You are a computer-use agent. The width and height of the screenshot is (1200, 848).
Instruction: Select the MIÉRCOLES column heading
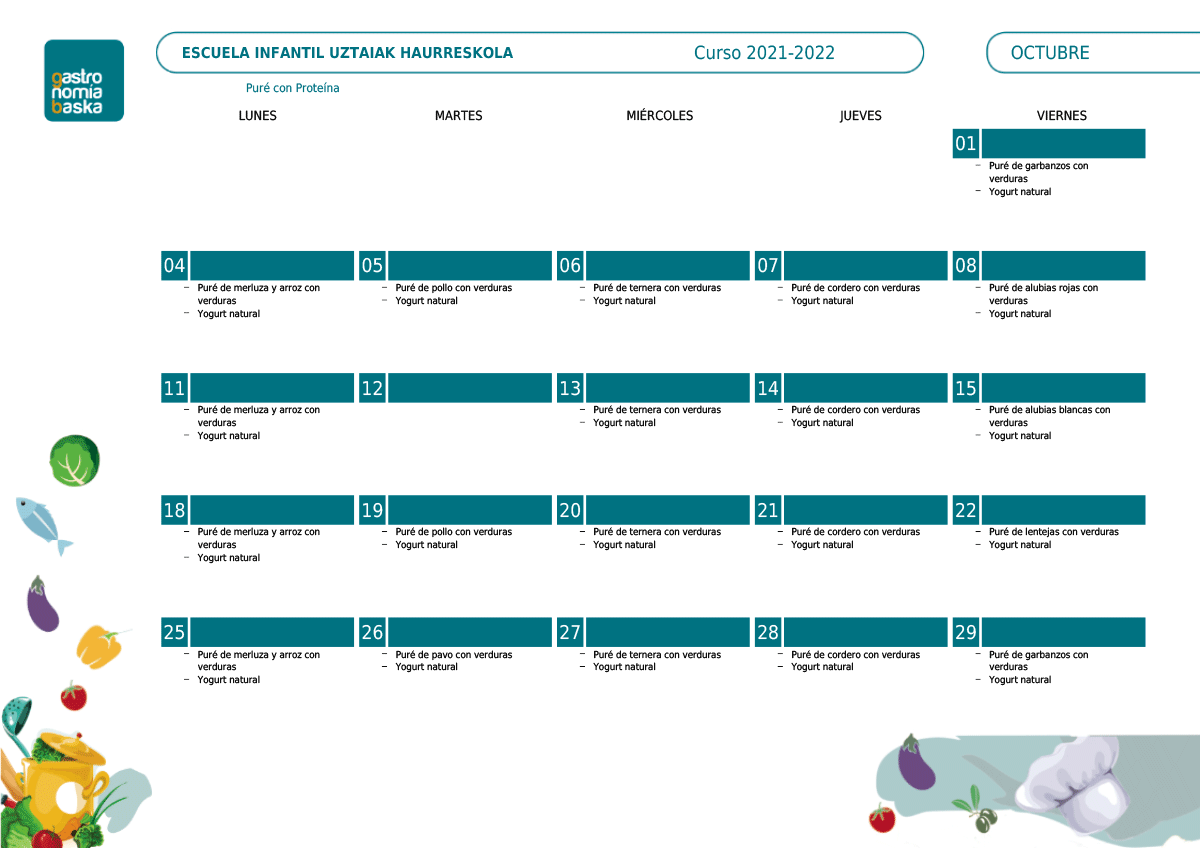pyautogui.click(x=659, y=116)
